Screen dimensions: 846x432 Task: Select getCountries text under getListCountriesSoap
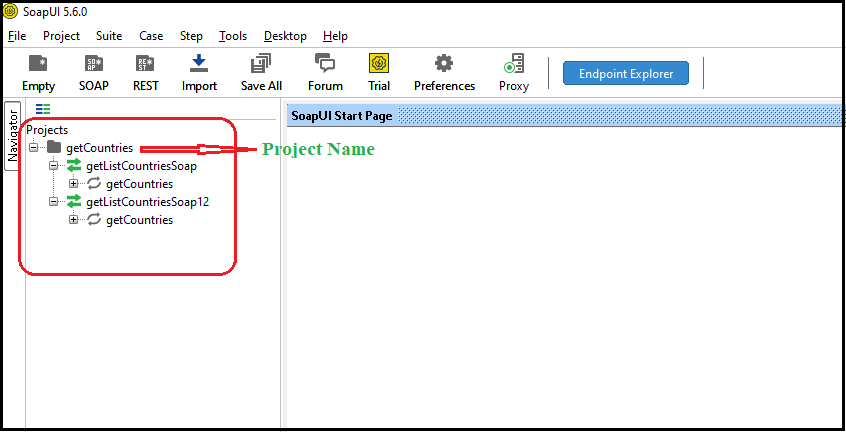coord(140,184)
